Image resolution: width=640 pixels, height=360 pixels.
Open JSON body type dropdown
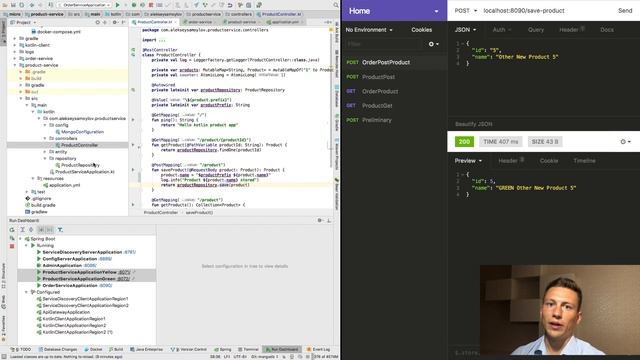pos(465,30)
